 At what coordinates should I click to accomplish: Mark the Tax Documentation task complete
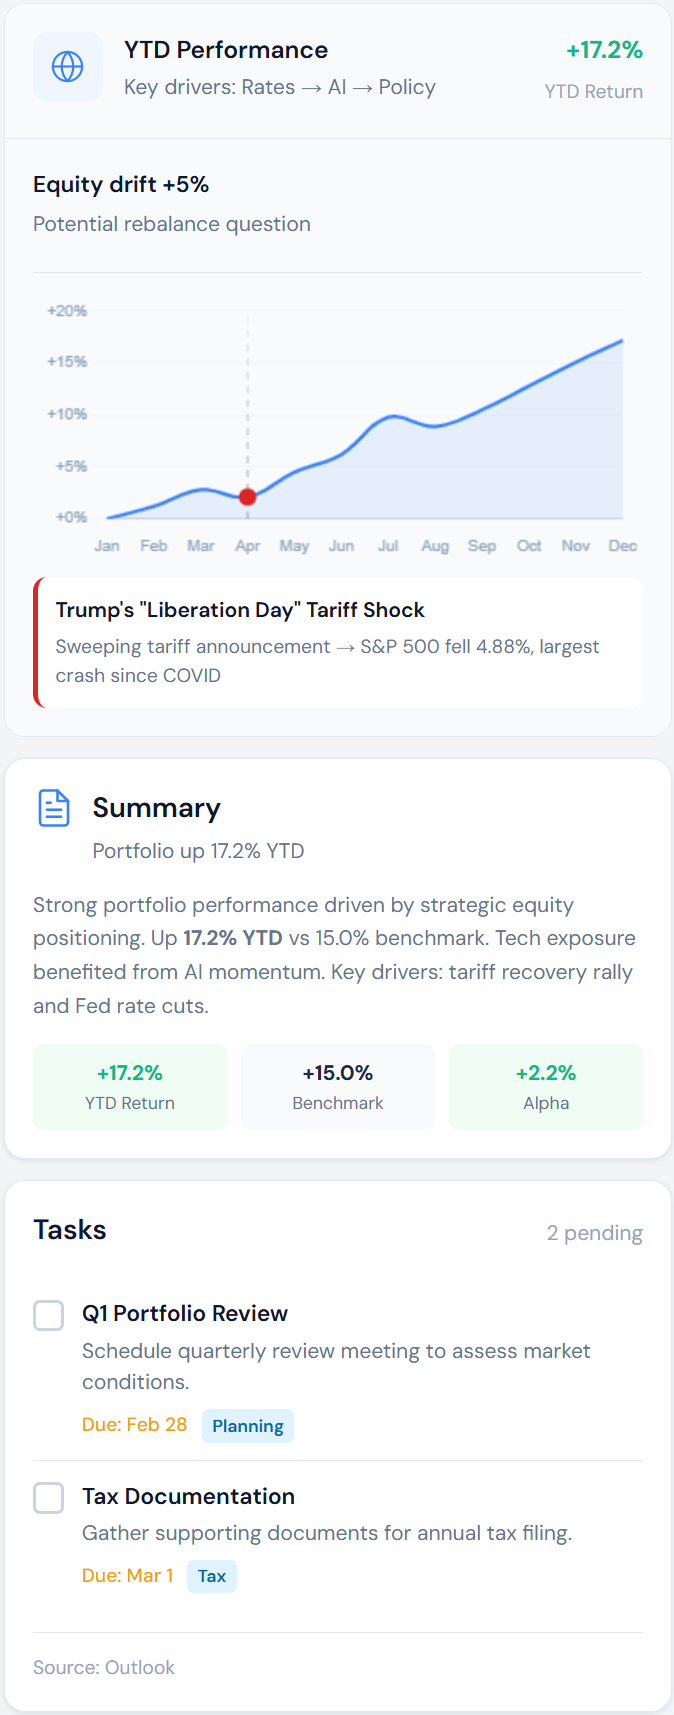coord(48,1497)
